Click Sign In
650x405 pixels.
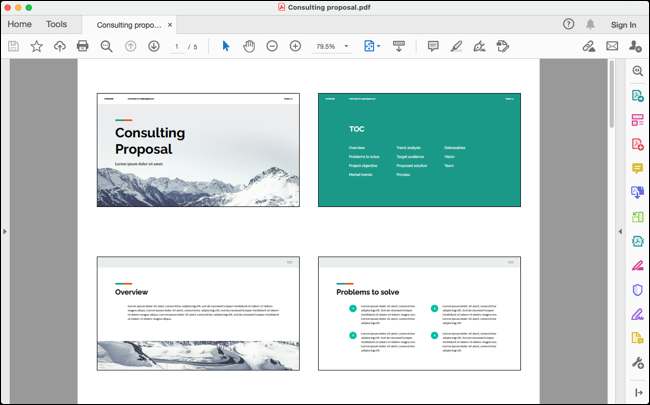click(x=623, y=25)
